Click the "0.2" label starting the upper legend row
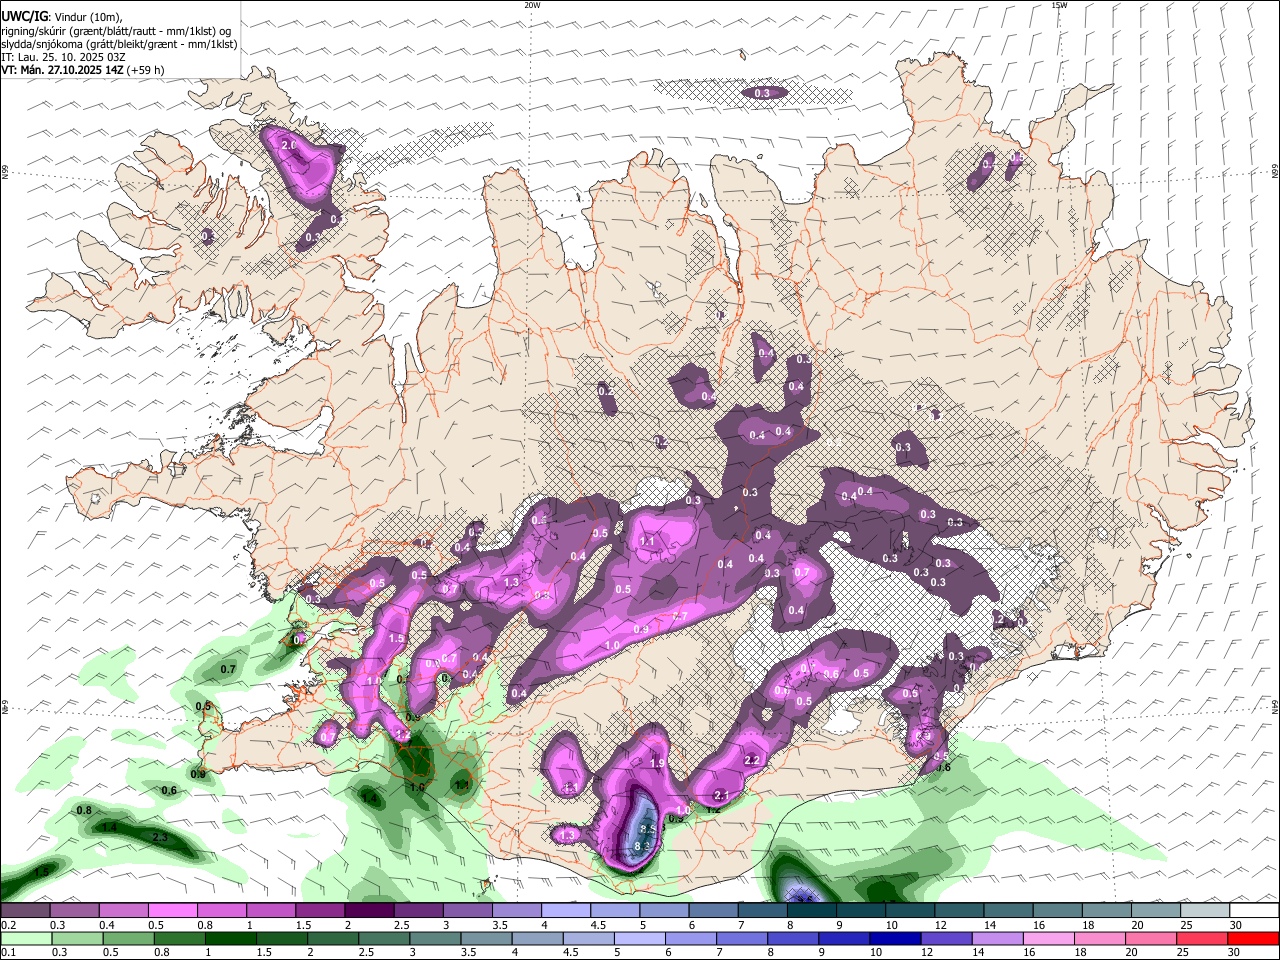This screenshot has width=1280, height=960. coord(9,925)
